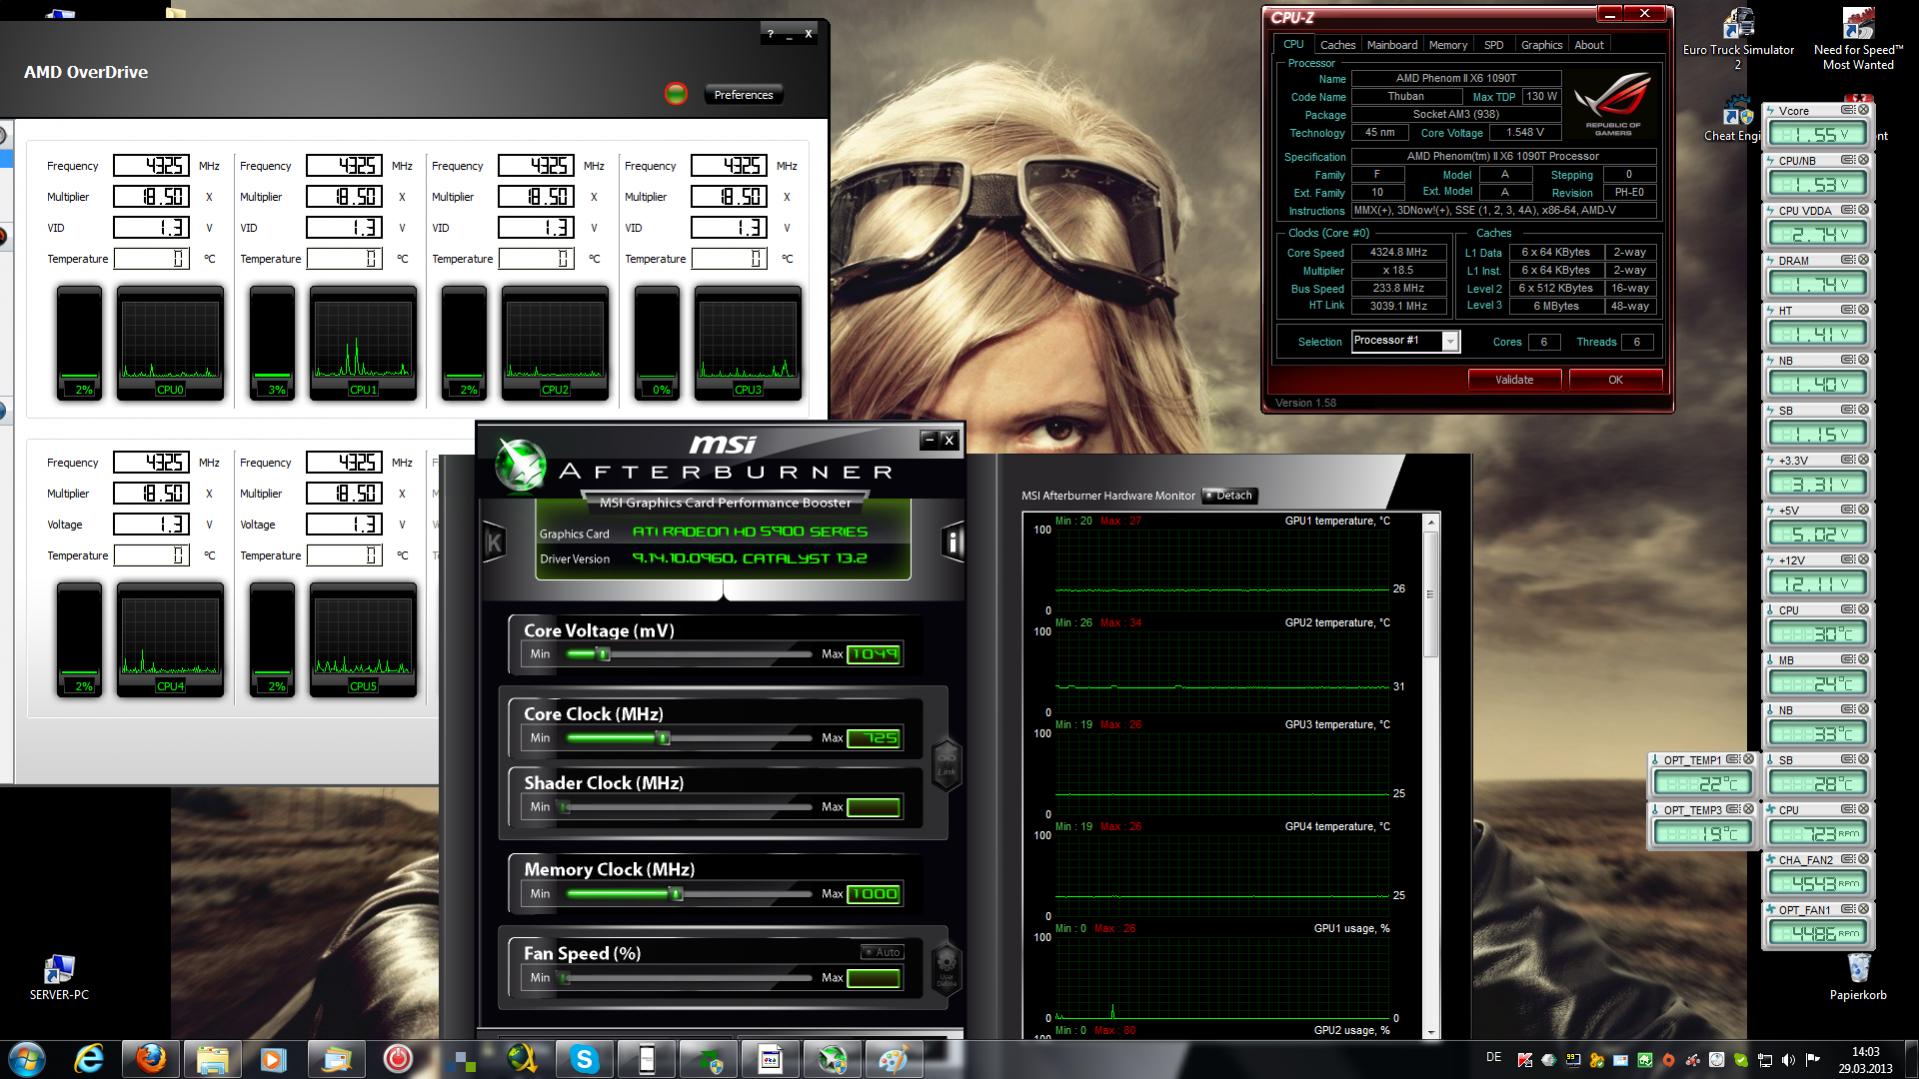This screenshot has width=1919, height=1079.
Task: Click the Core Clock slider handle
Action: click(662, 738)
